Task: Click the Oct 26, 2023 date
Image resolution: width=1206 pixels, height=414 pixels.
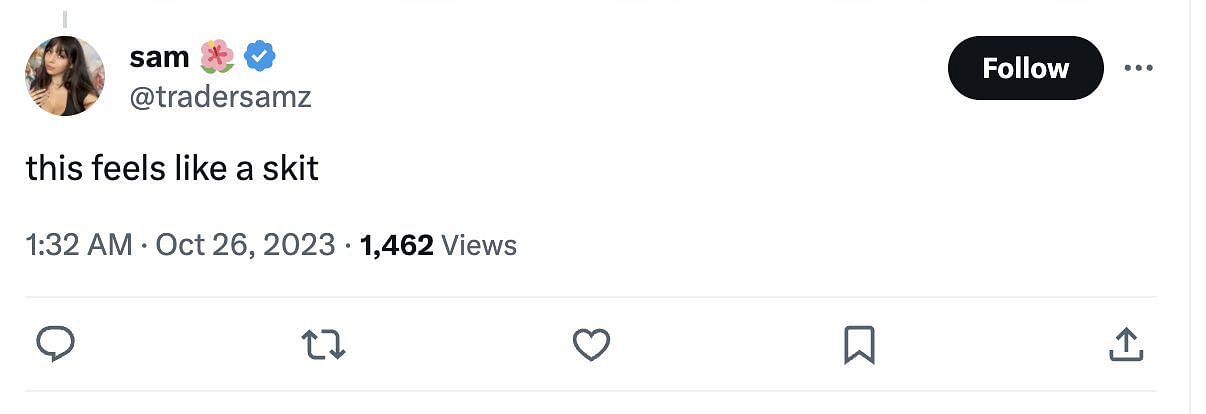Action: coord(245,245)
